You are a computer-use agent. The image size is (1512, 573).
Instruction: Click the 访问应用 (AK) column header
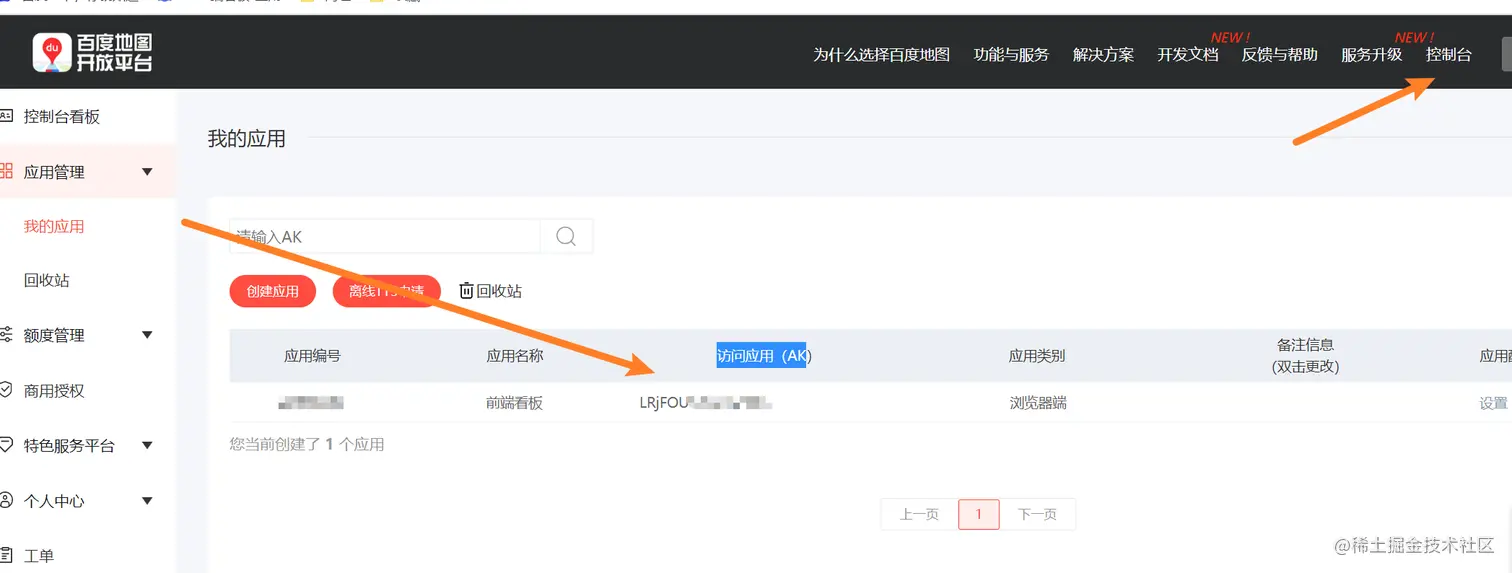click(762, 355)
